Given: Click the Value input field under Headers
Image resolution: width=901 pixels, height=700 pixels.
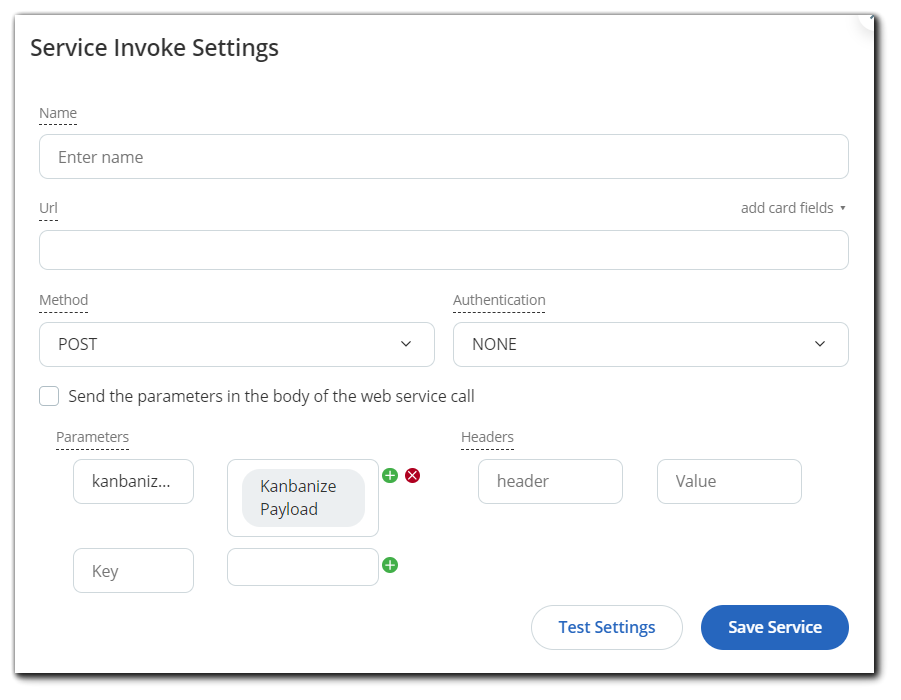Looking at the screenshot, I should tap(729, 481).
